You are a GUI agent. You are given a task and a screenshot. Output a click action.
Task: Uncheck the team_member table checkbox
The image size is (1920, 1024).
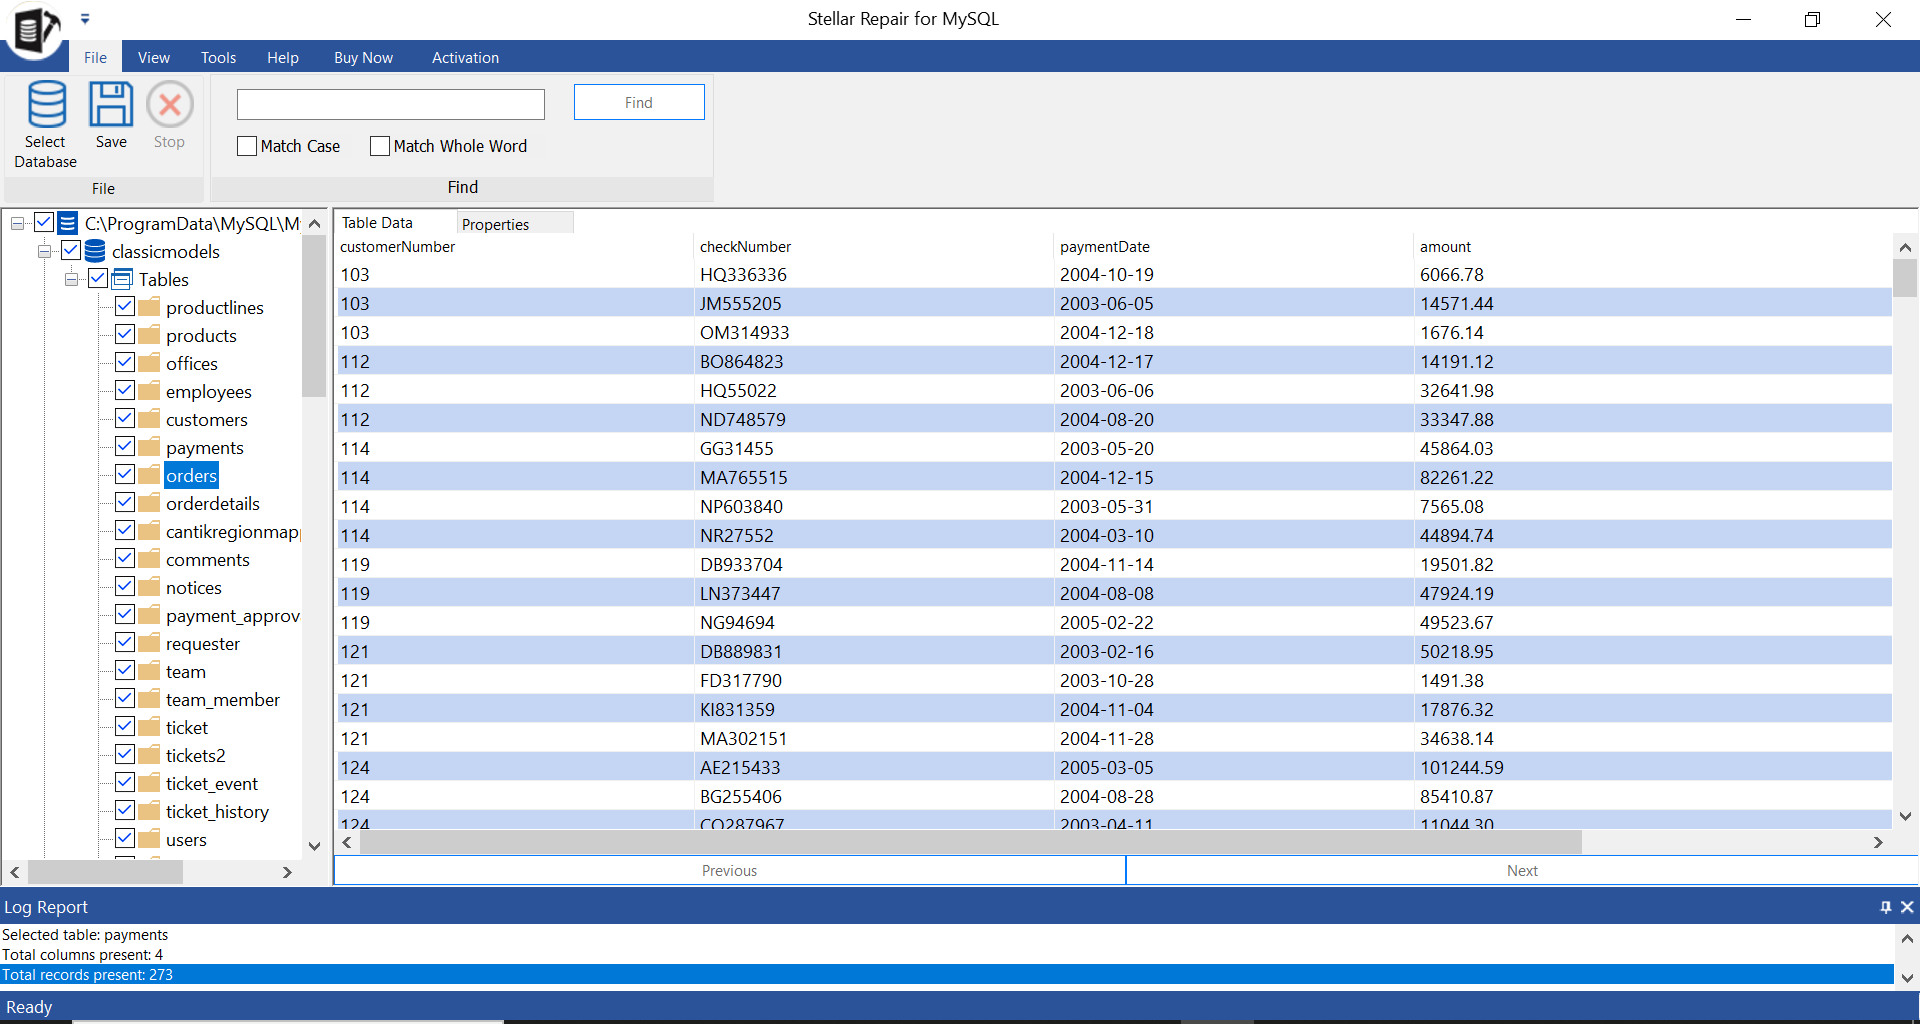125,698
